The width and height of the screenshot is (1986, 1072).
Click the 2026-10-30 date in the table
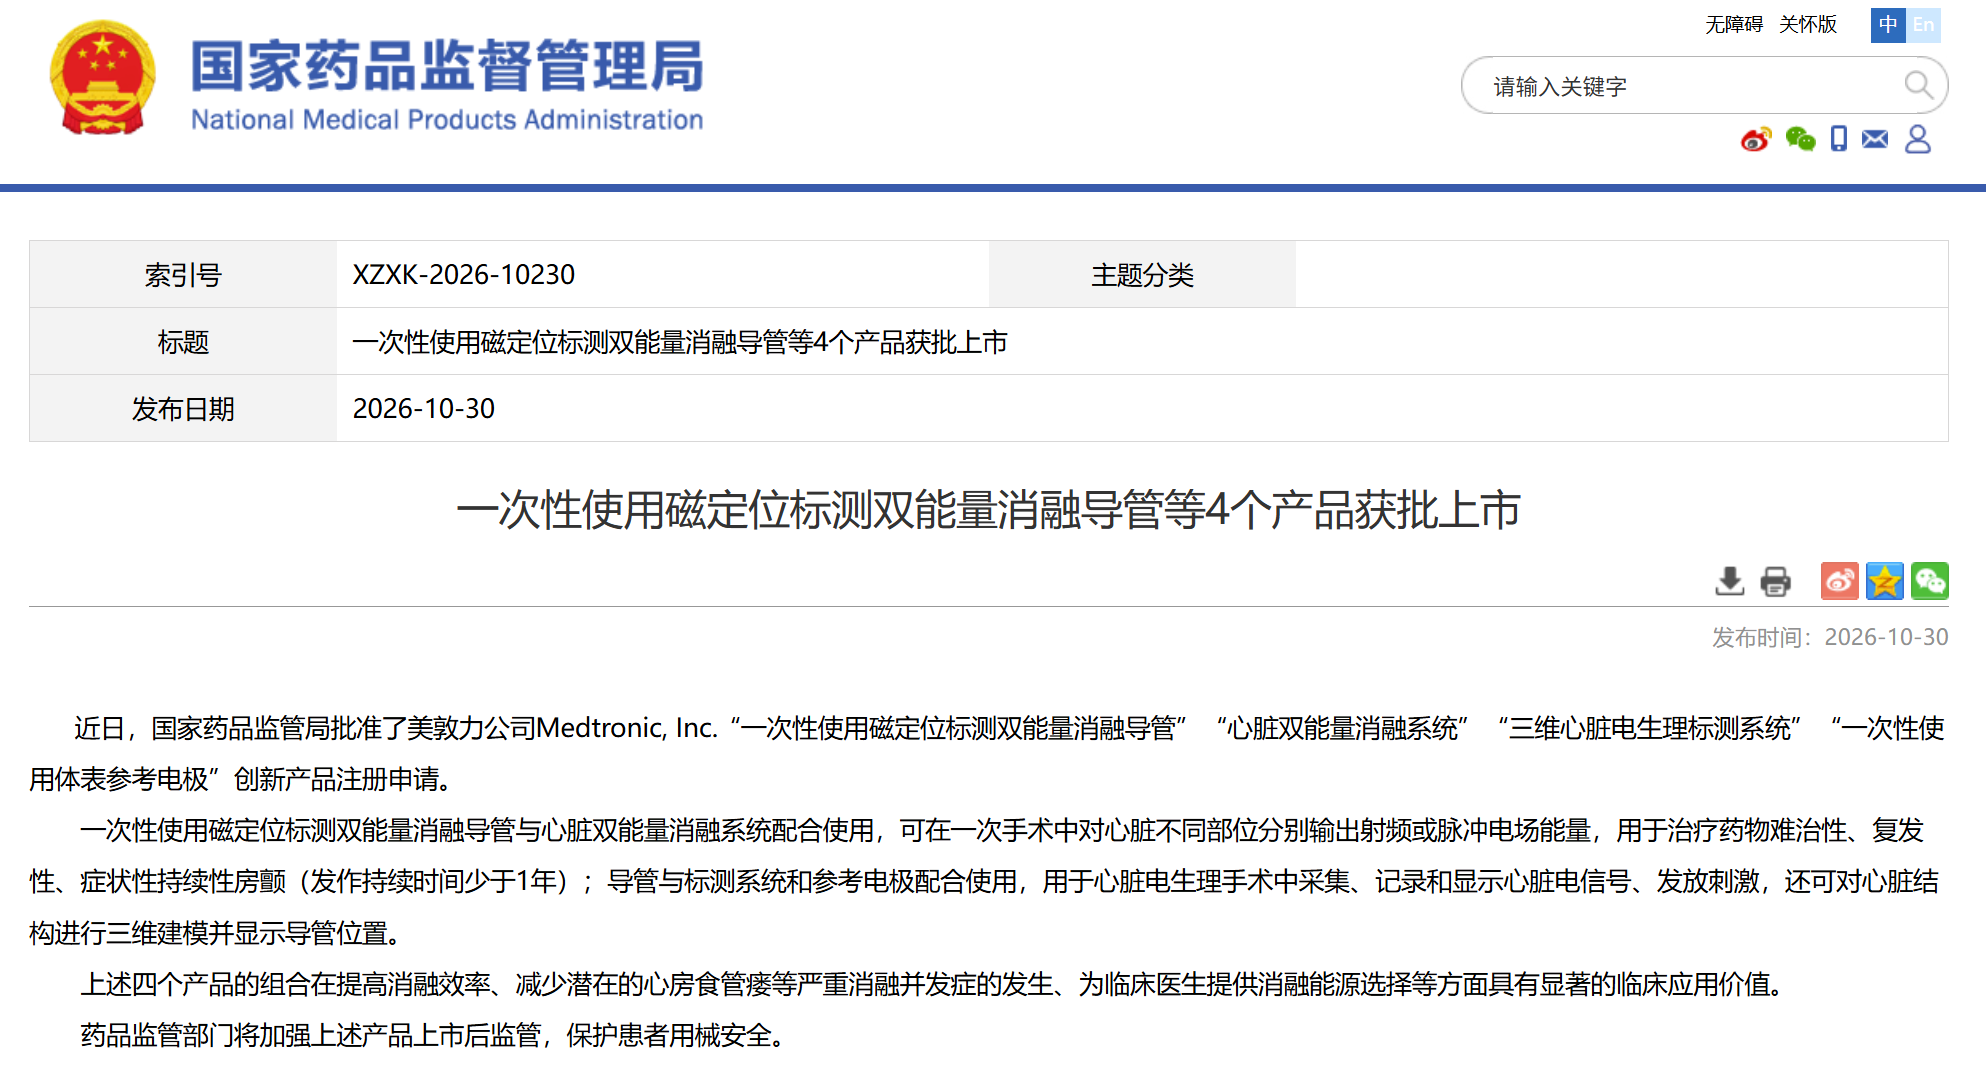click(x=424, y=408)
